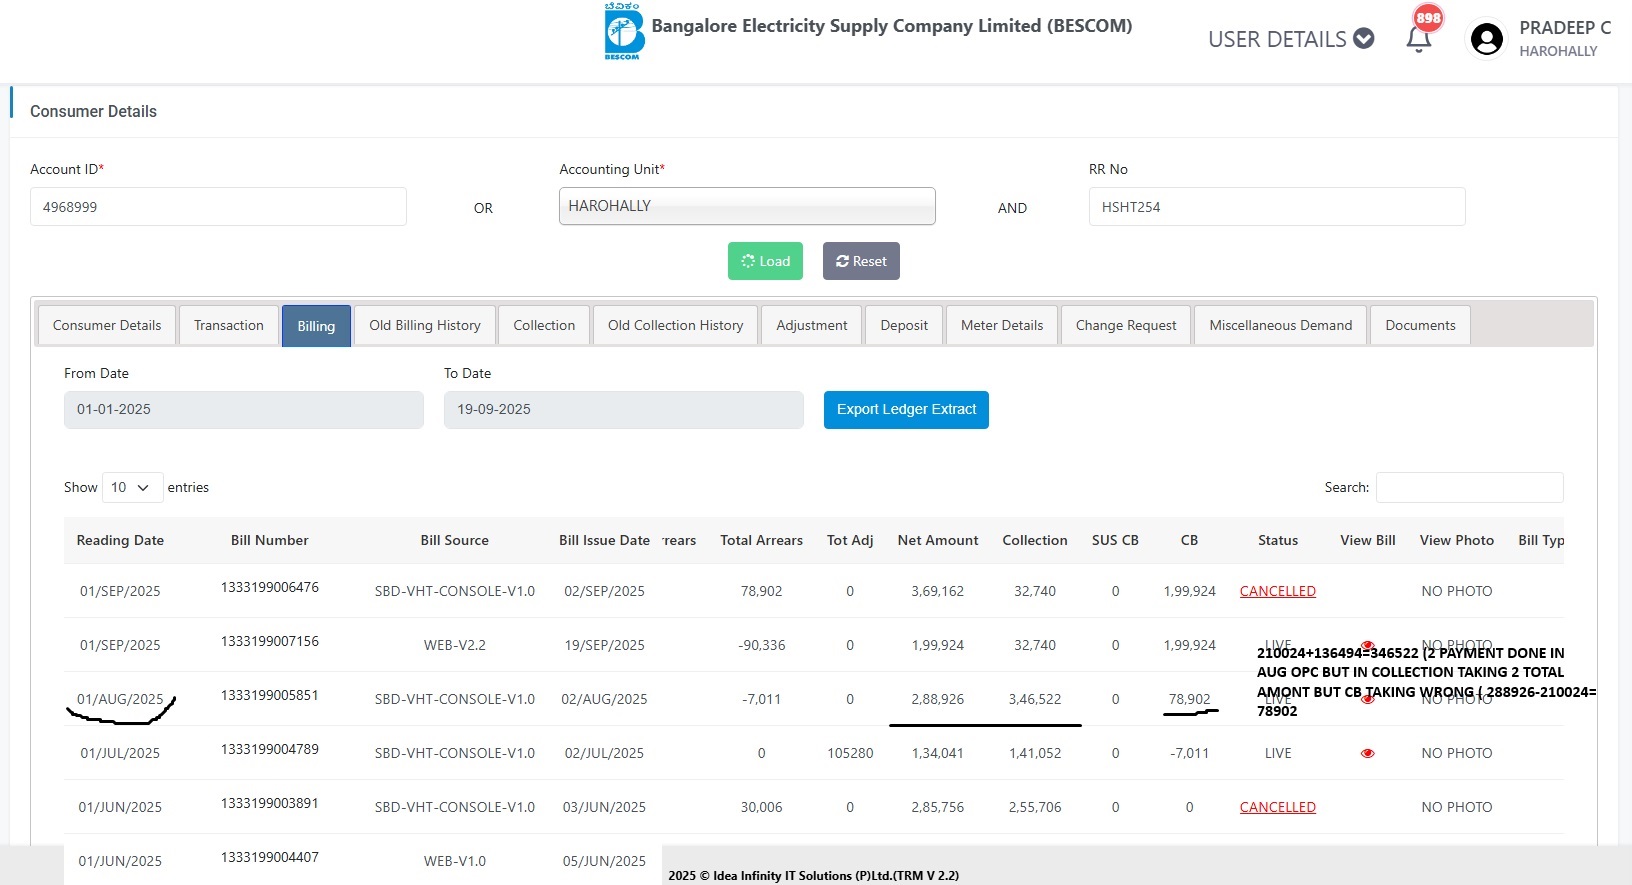Switch to the Transaction tab
This screenshot has height=885, width=1632.
pyautogui.click(x=228, y=325)
